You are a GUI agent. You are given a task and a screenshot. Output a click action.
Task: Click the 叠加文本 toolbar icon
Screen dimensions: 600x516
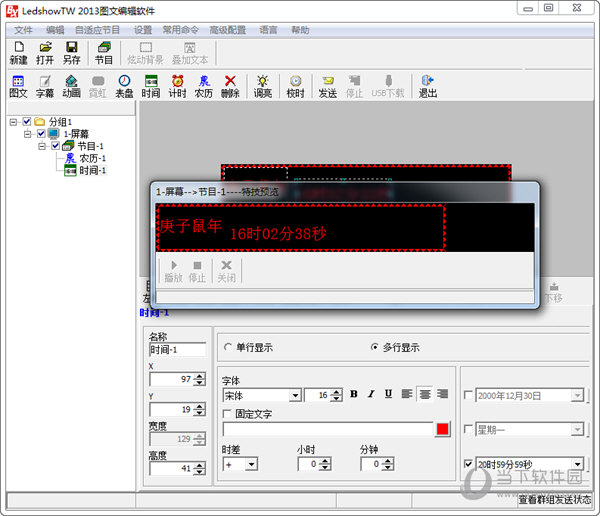190,53
